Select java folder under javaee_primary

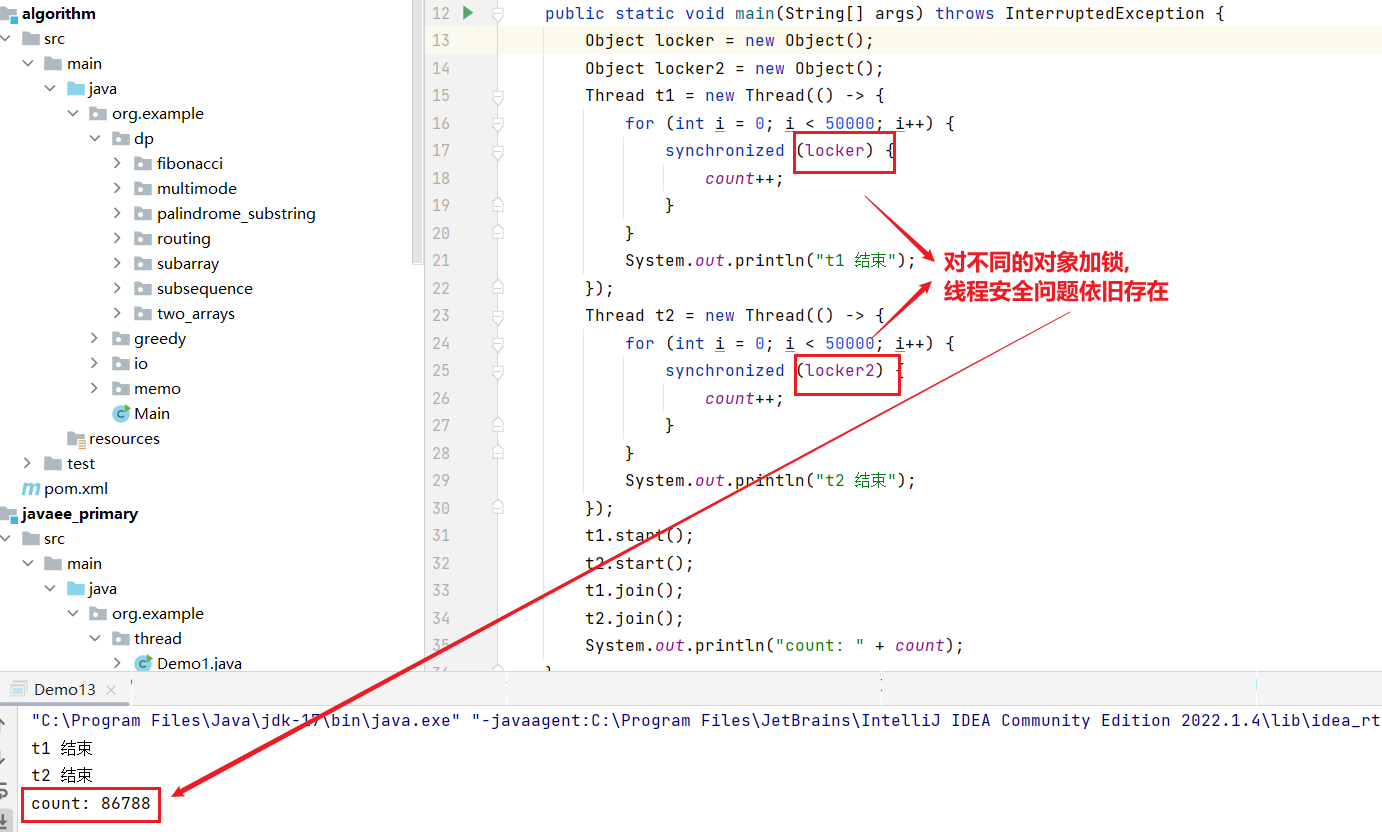[102, 588]
